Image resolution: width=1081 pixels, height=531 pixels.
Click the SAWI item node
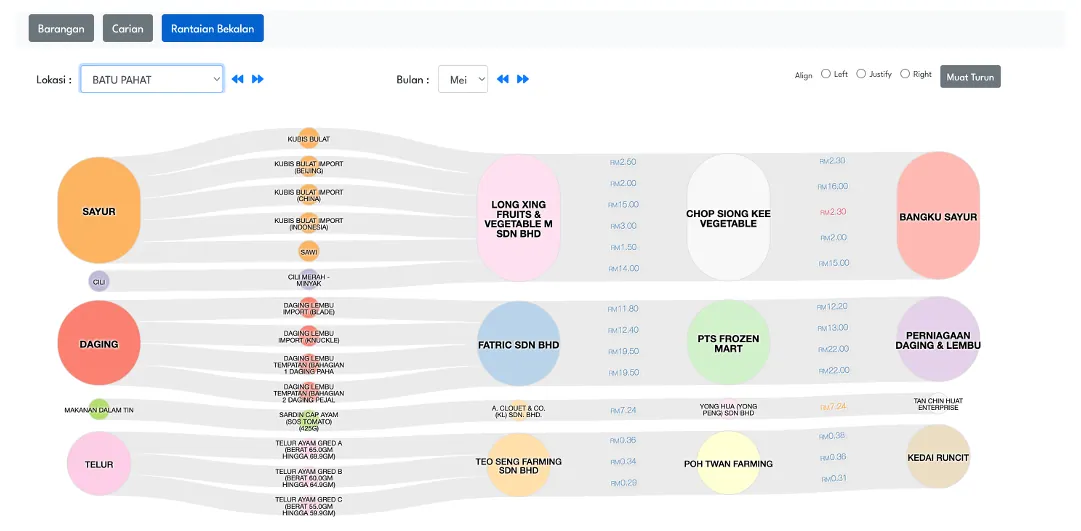point(309,251)
